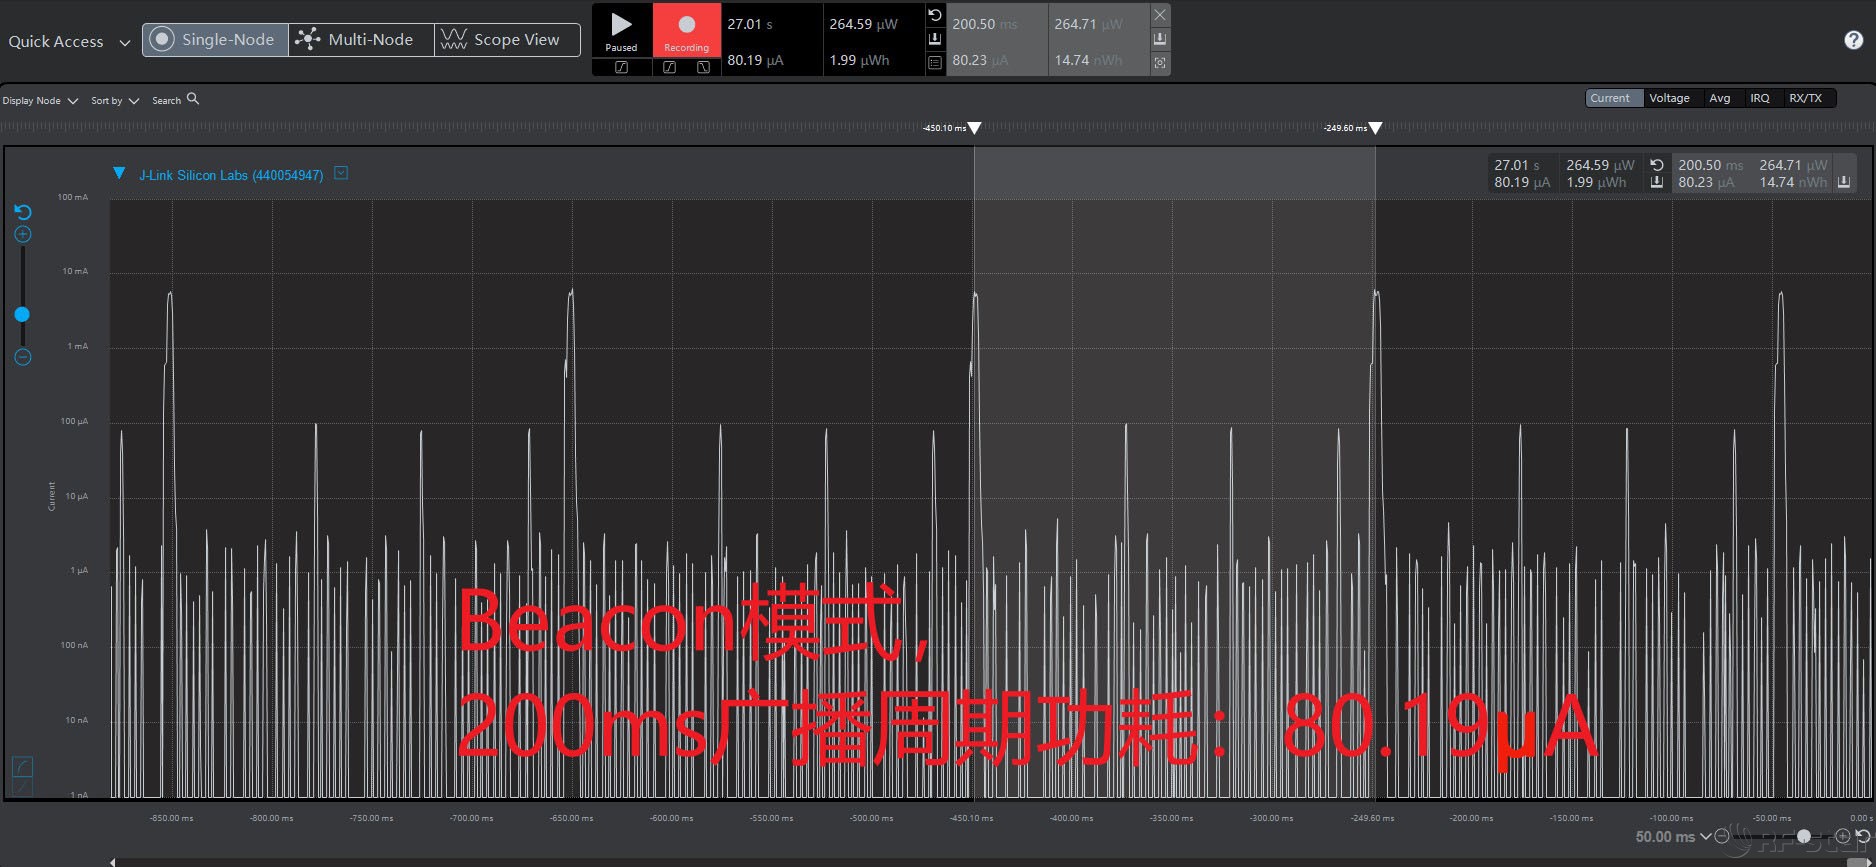The image size is (1876, 867).
Task: Click the zoom out minus on y-axis
Action: pos(23,357)
